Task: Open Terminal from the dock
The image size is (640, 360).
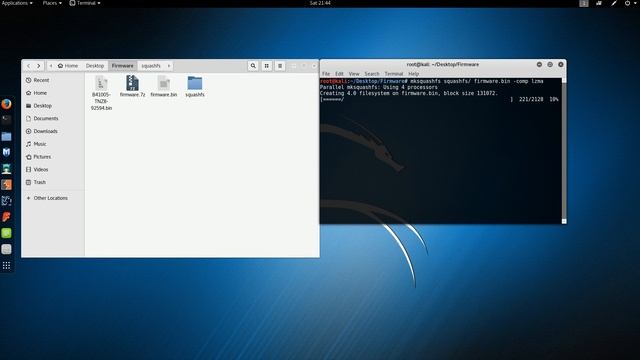Action: click(x=6, y=120)
